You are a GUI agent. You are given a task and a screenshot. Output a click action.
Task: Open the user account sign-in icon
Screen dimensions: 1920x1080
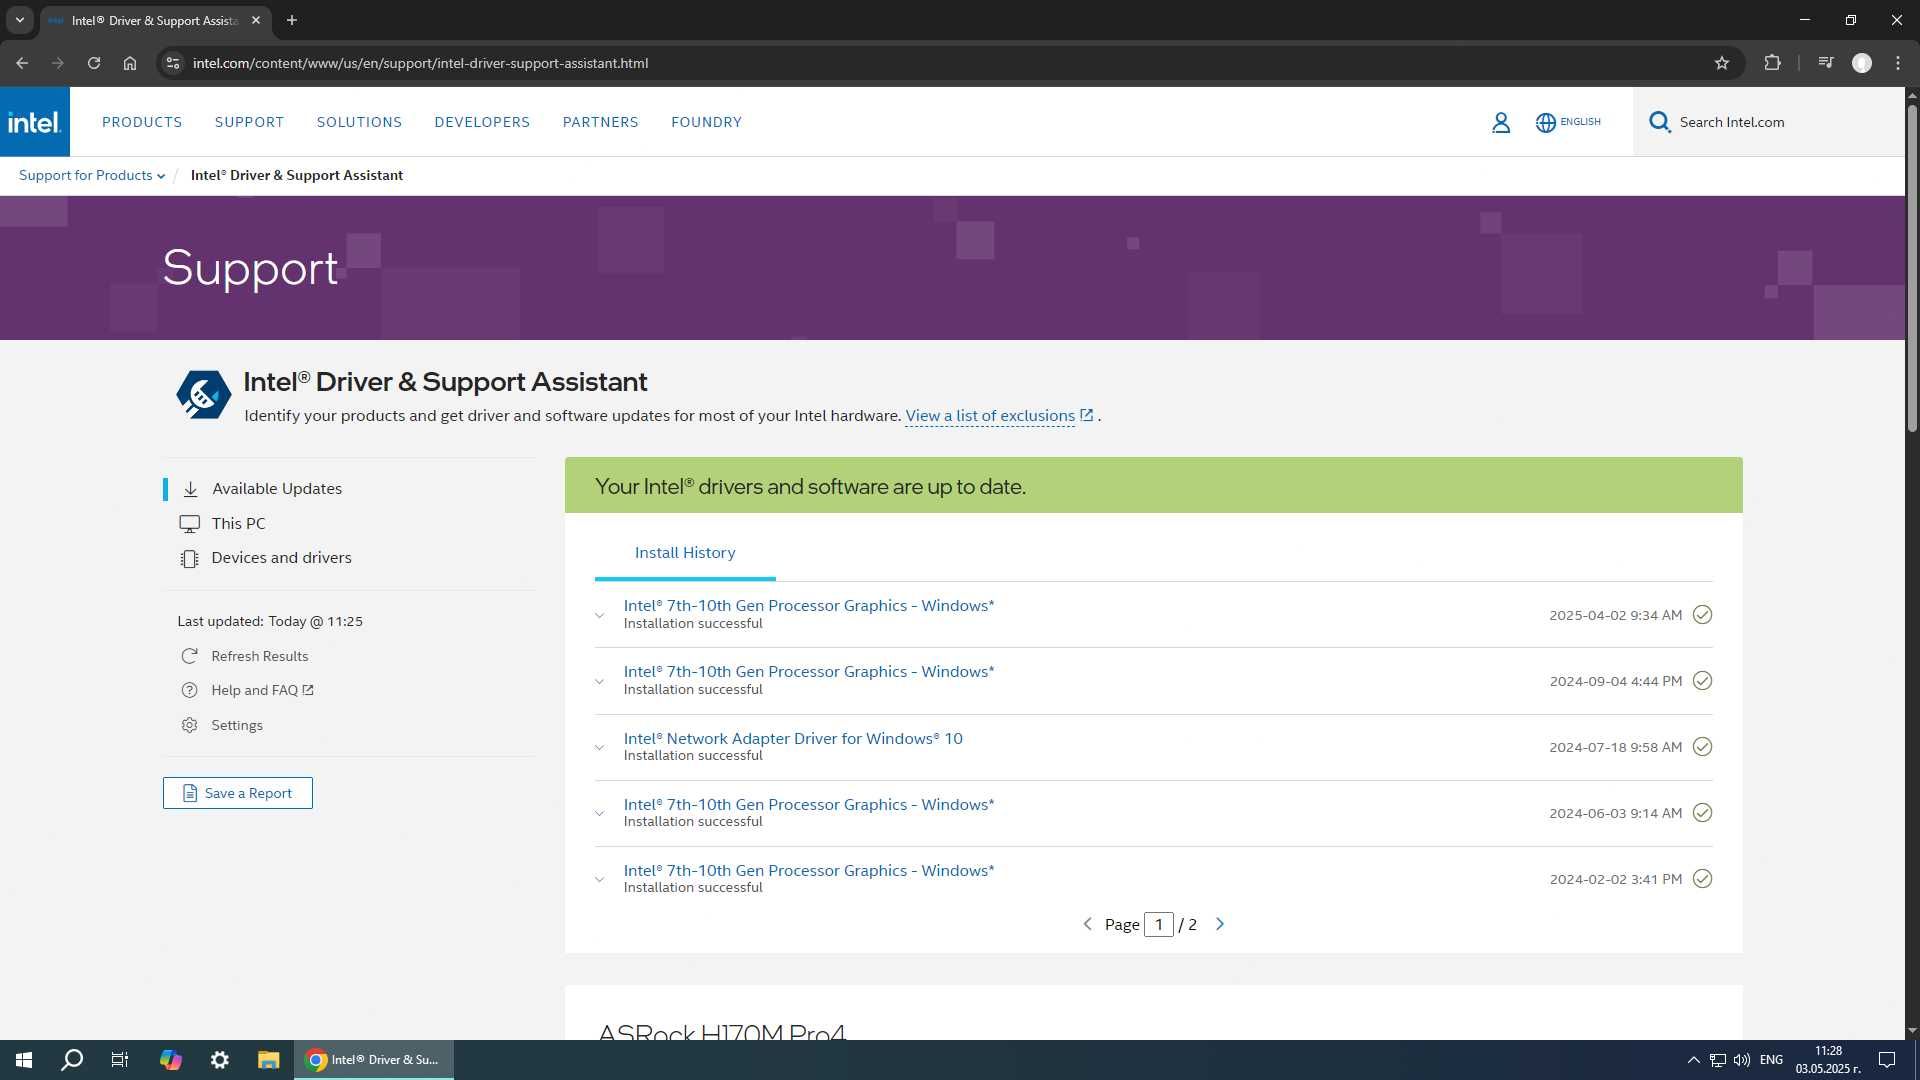pyautogui.click(x=1501, y=122)
